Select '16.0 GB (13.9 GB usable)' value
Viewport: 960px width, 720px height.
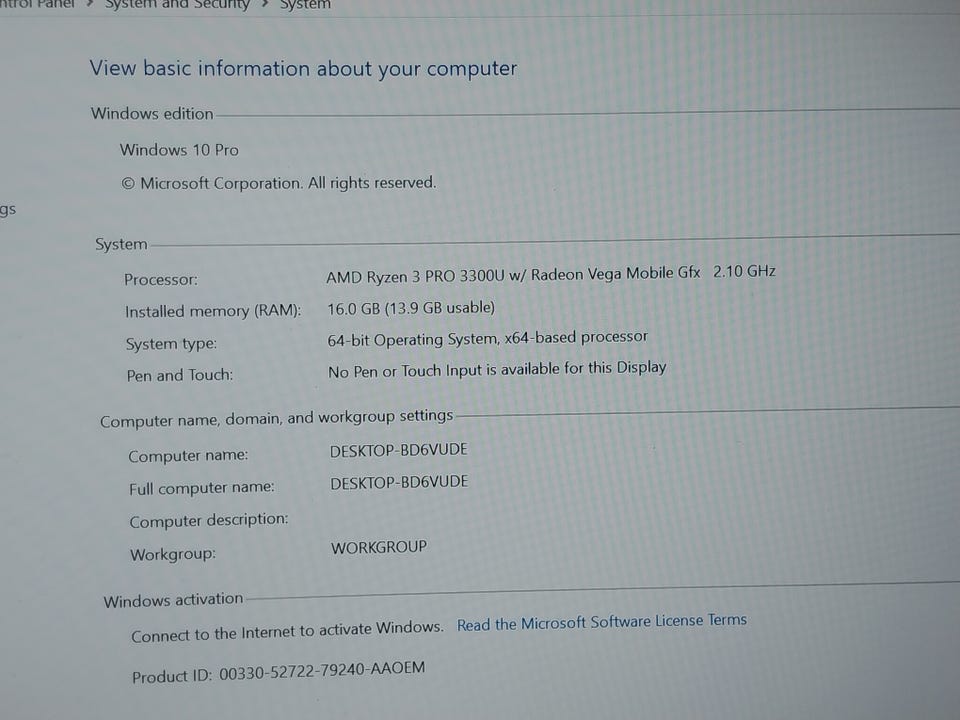[x=411, y=308]
